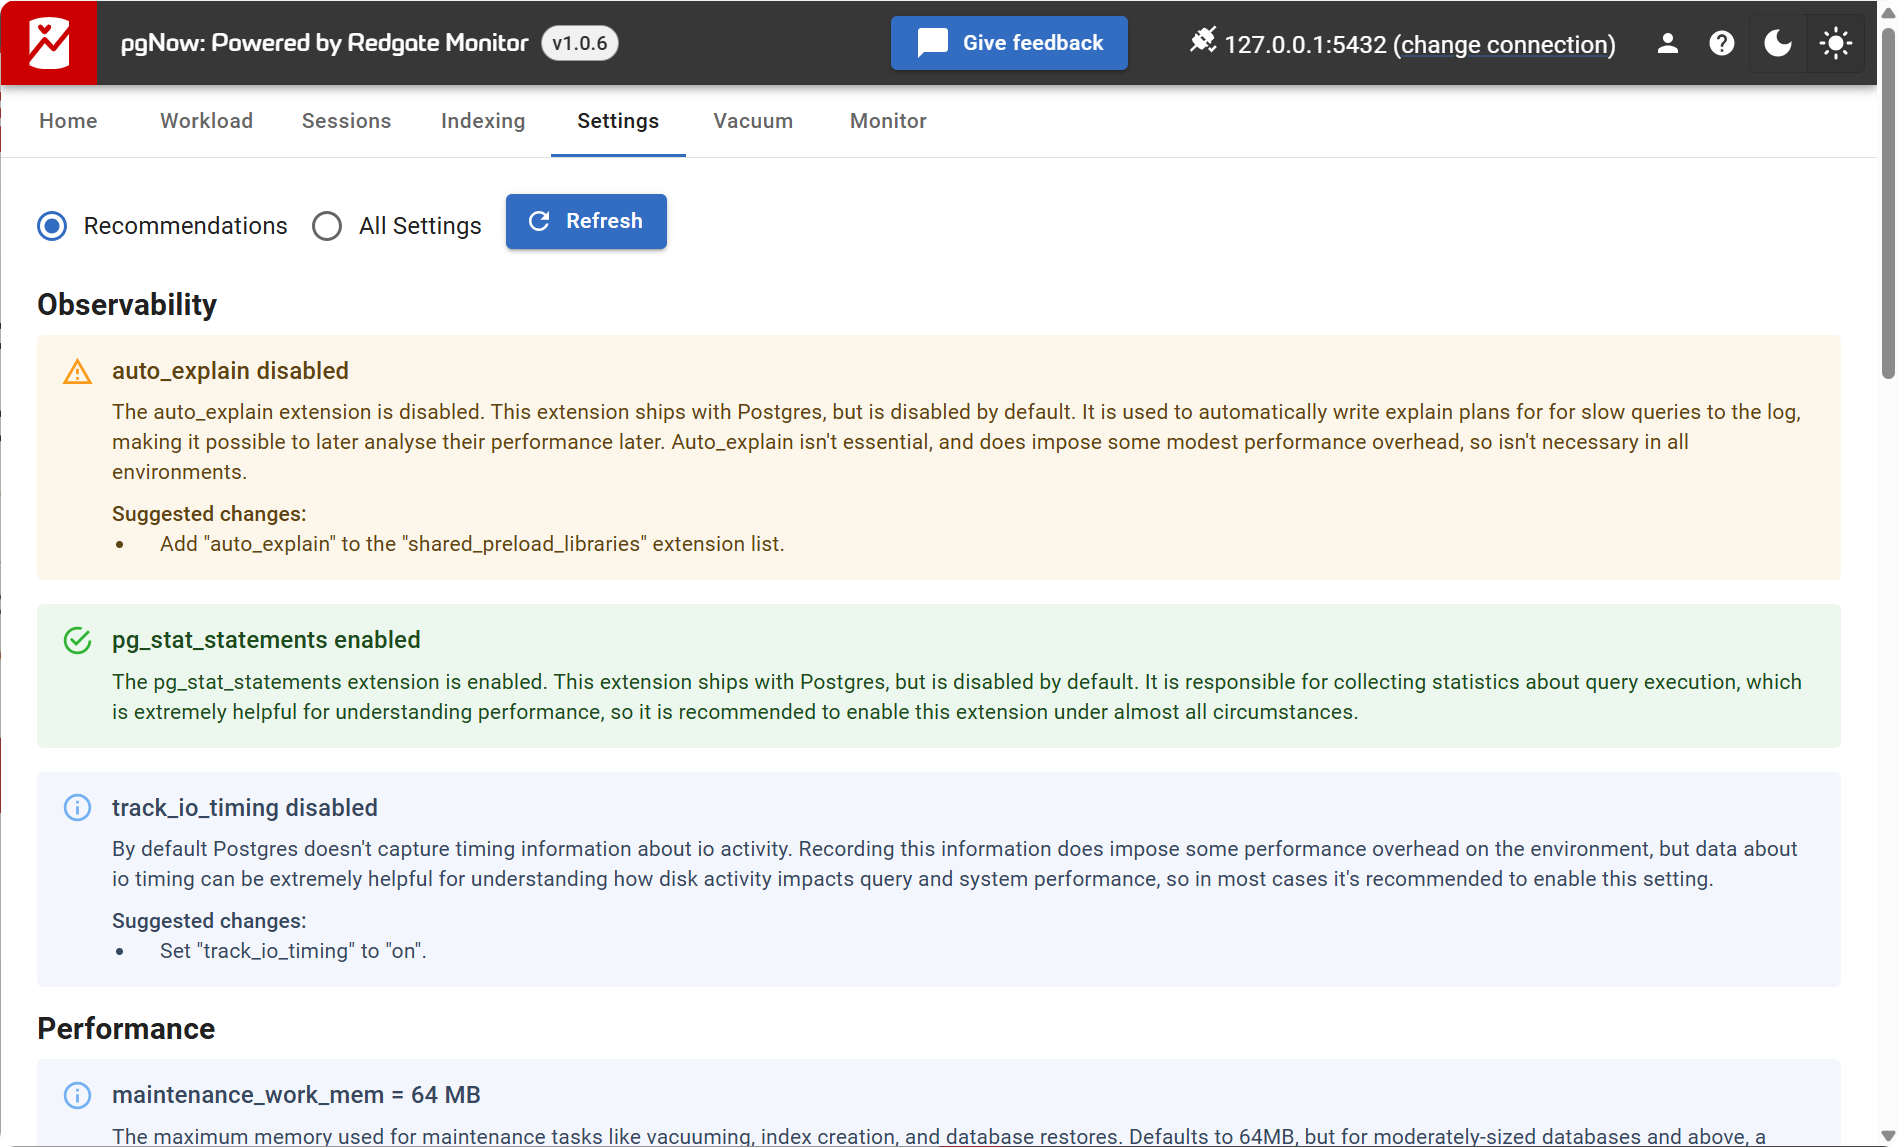Select the Recommendations radio button
Viewport: 1899px width, 1147px height.
(x=52, y=226)
